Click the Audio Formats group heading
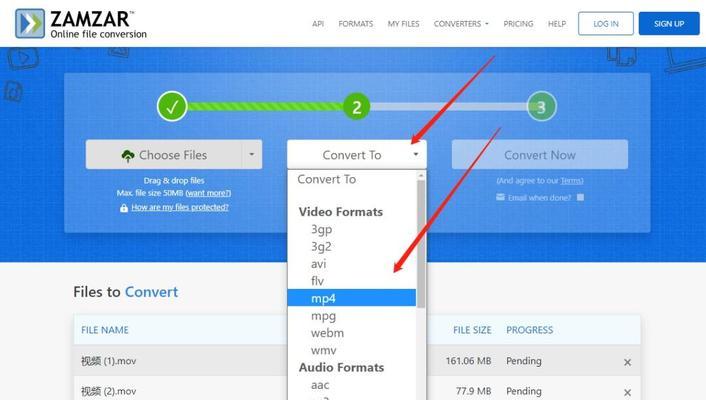706x400 pixels. (341, 368)
